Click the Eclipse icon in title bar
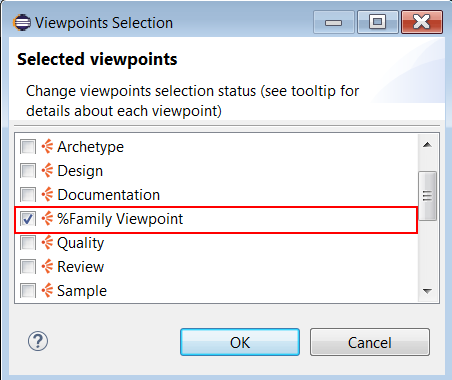This screenshot has width=452, height=380. pos(22,23)
